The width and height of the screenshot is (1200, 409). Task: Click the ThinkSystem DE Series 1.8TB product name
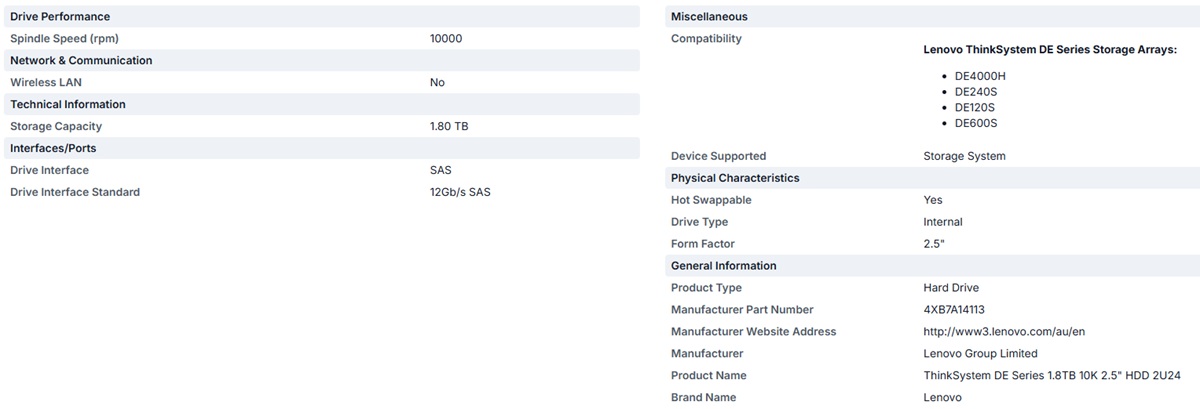(x=1053, y=377)
